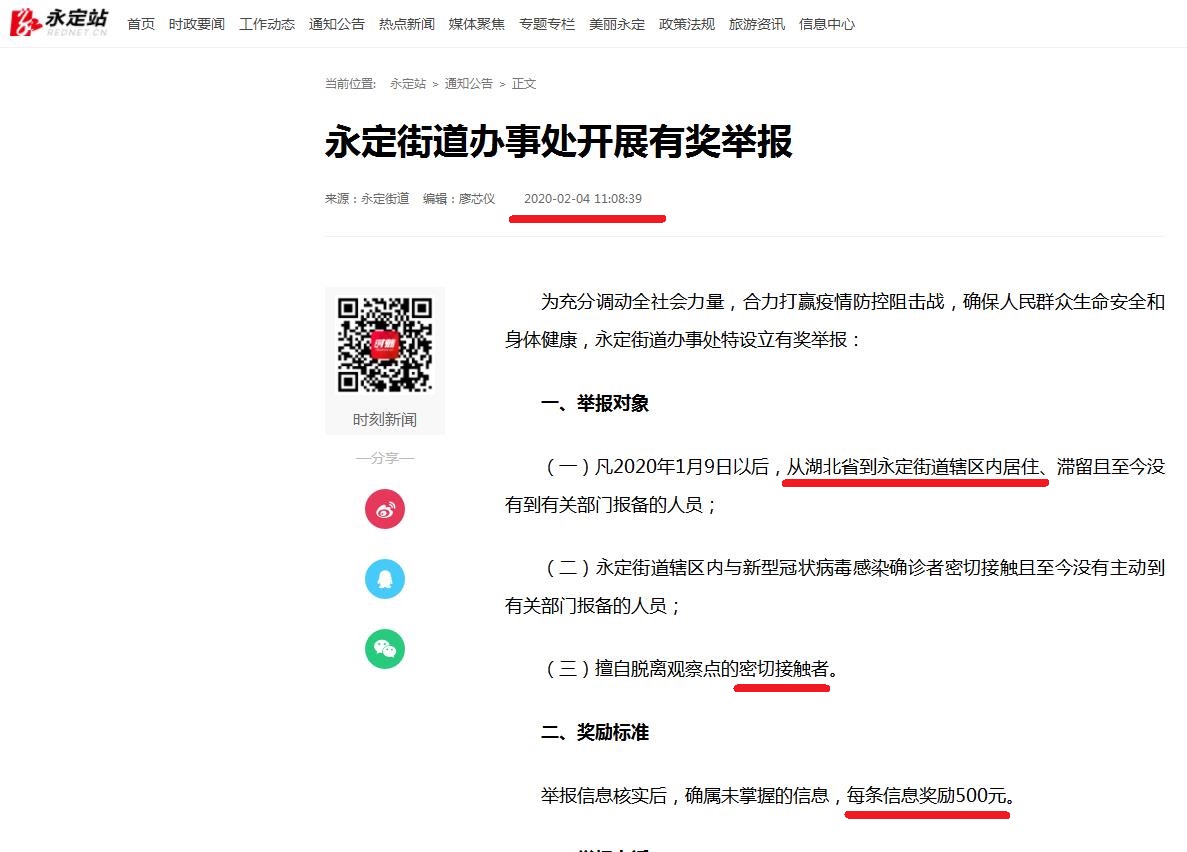Open the 热点新闻 section

[406, 23]
